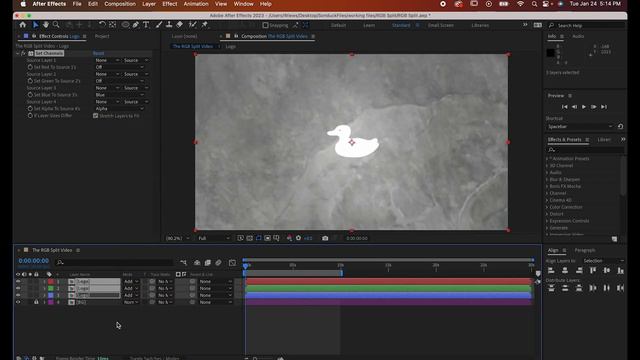Screen dimensions: 640x360
Task: Open Set Green To Source 2's dropdown
Action: tap(120, 81)
